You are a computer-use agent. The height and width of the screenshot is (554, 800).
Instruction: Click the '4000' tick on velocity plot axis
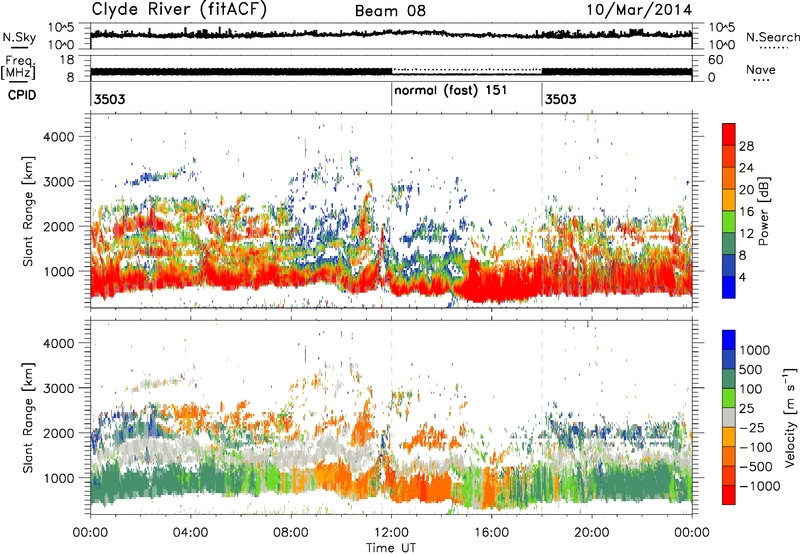pyautogui.click(x=58, y=343)
